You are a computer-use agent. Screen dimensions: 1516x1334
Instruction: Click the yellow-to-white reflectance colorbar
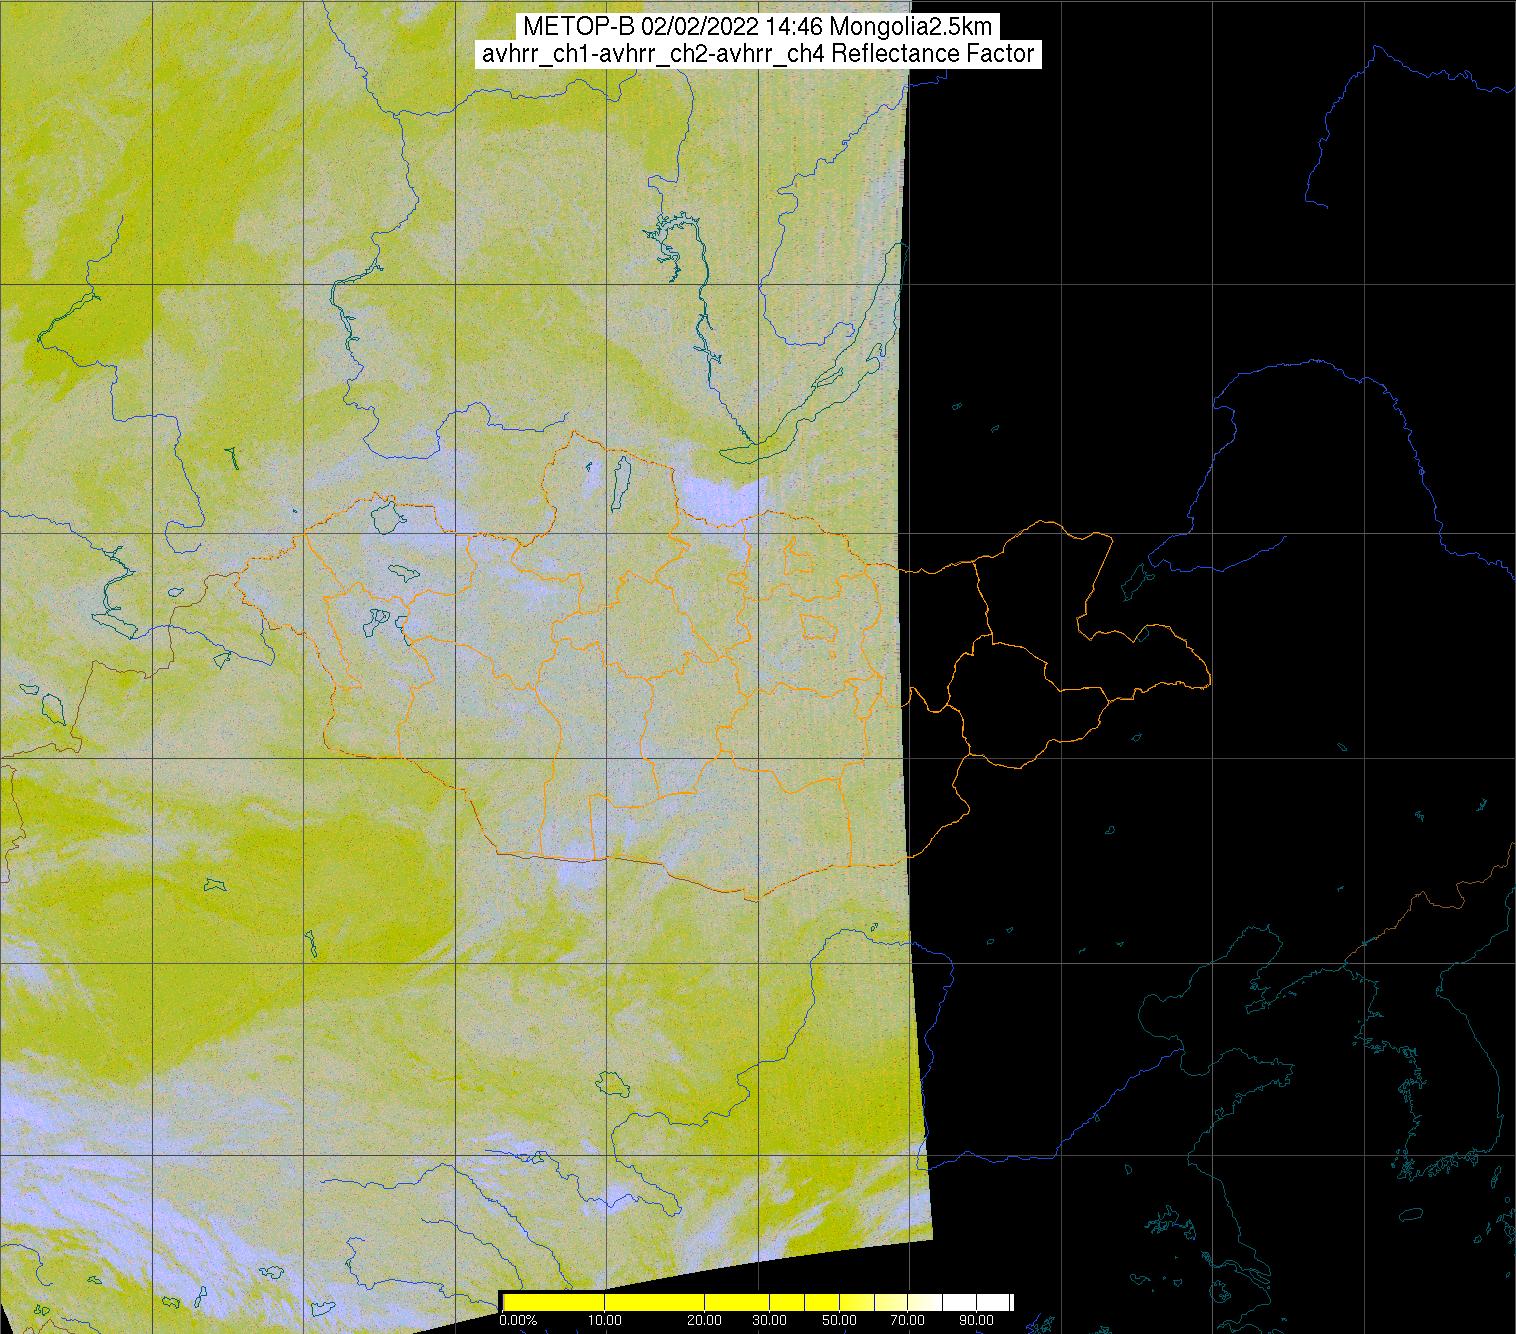(x=757, y=1302)
